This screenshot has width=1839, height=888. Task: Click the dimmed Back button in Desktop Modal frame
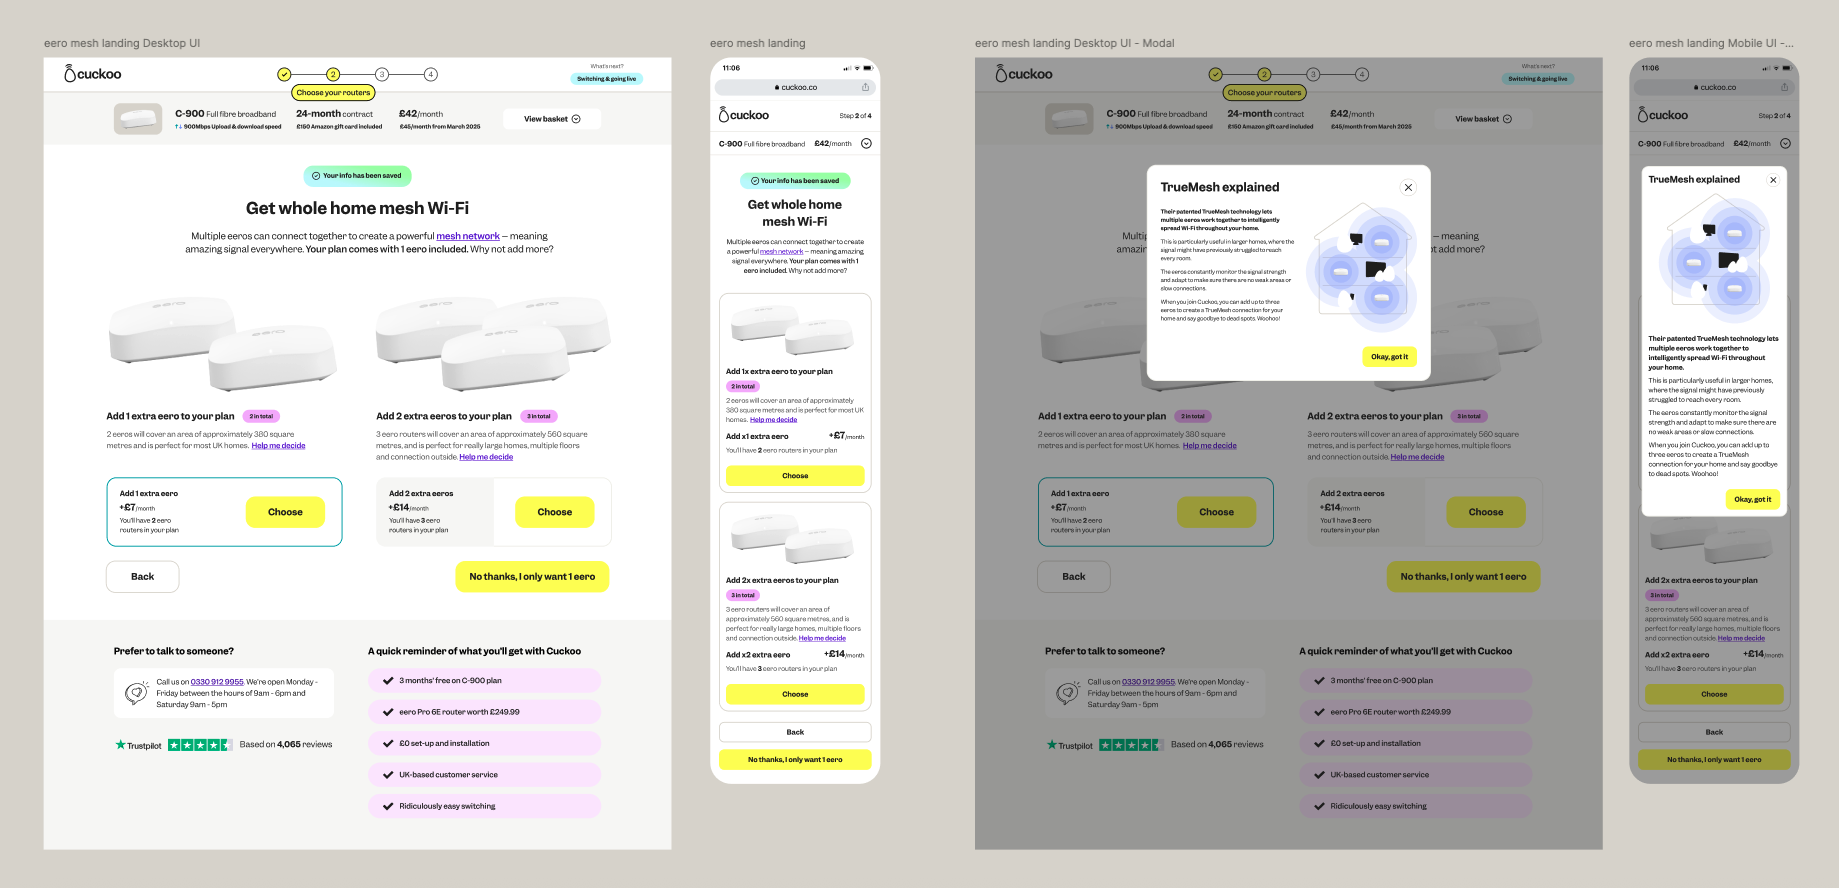(1074, 577)
